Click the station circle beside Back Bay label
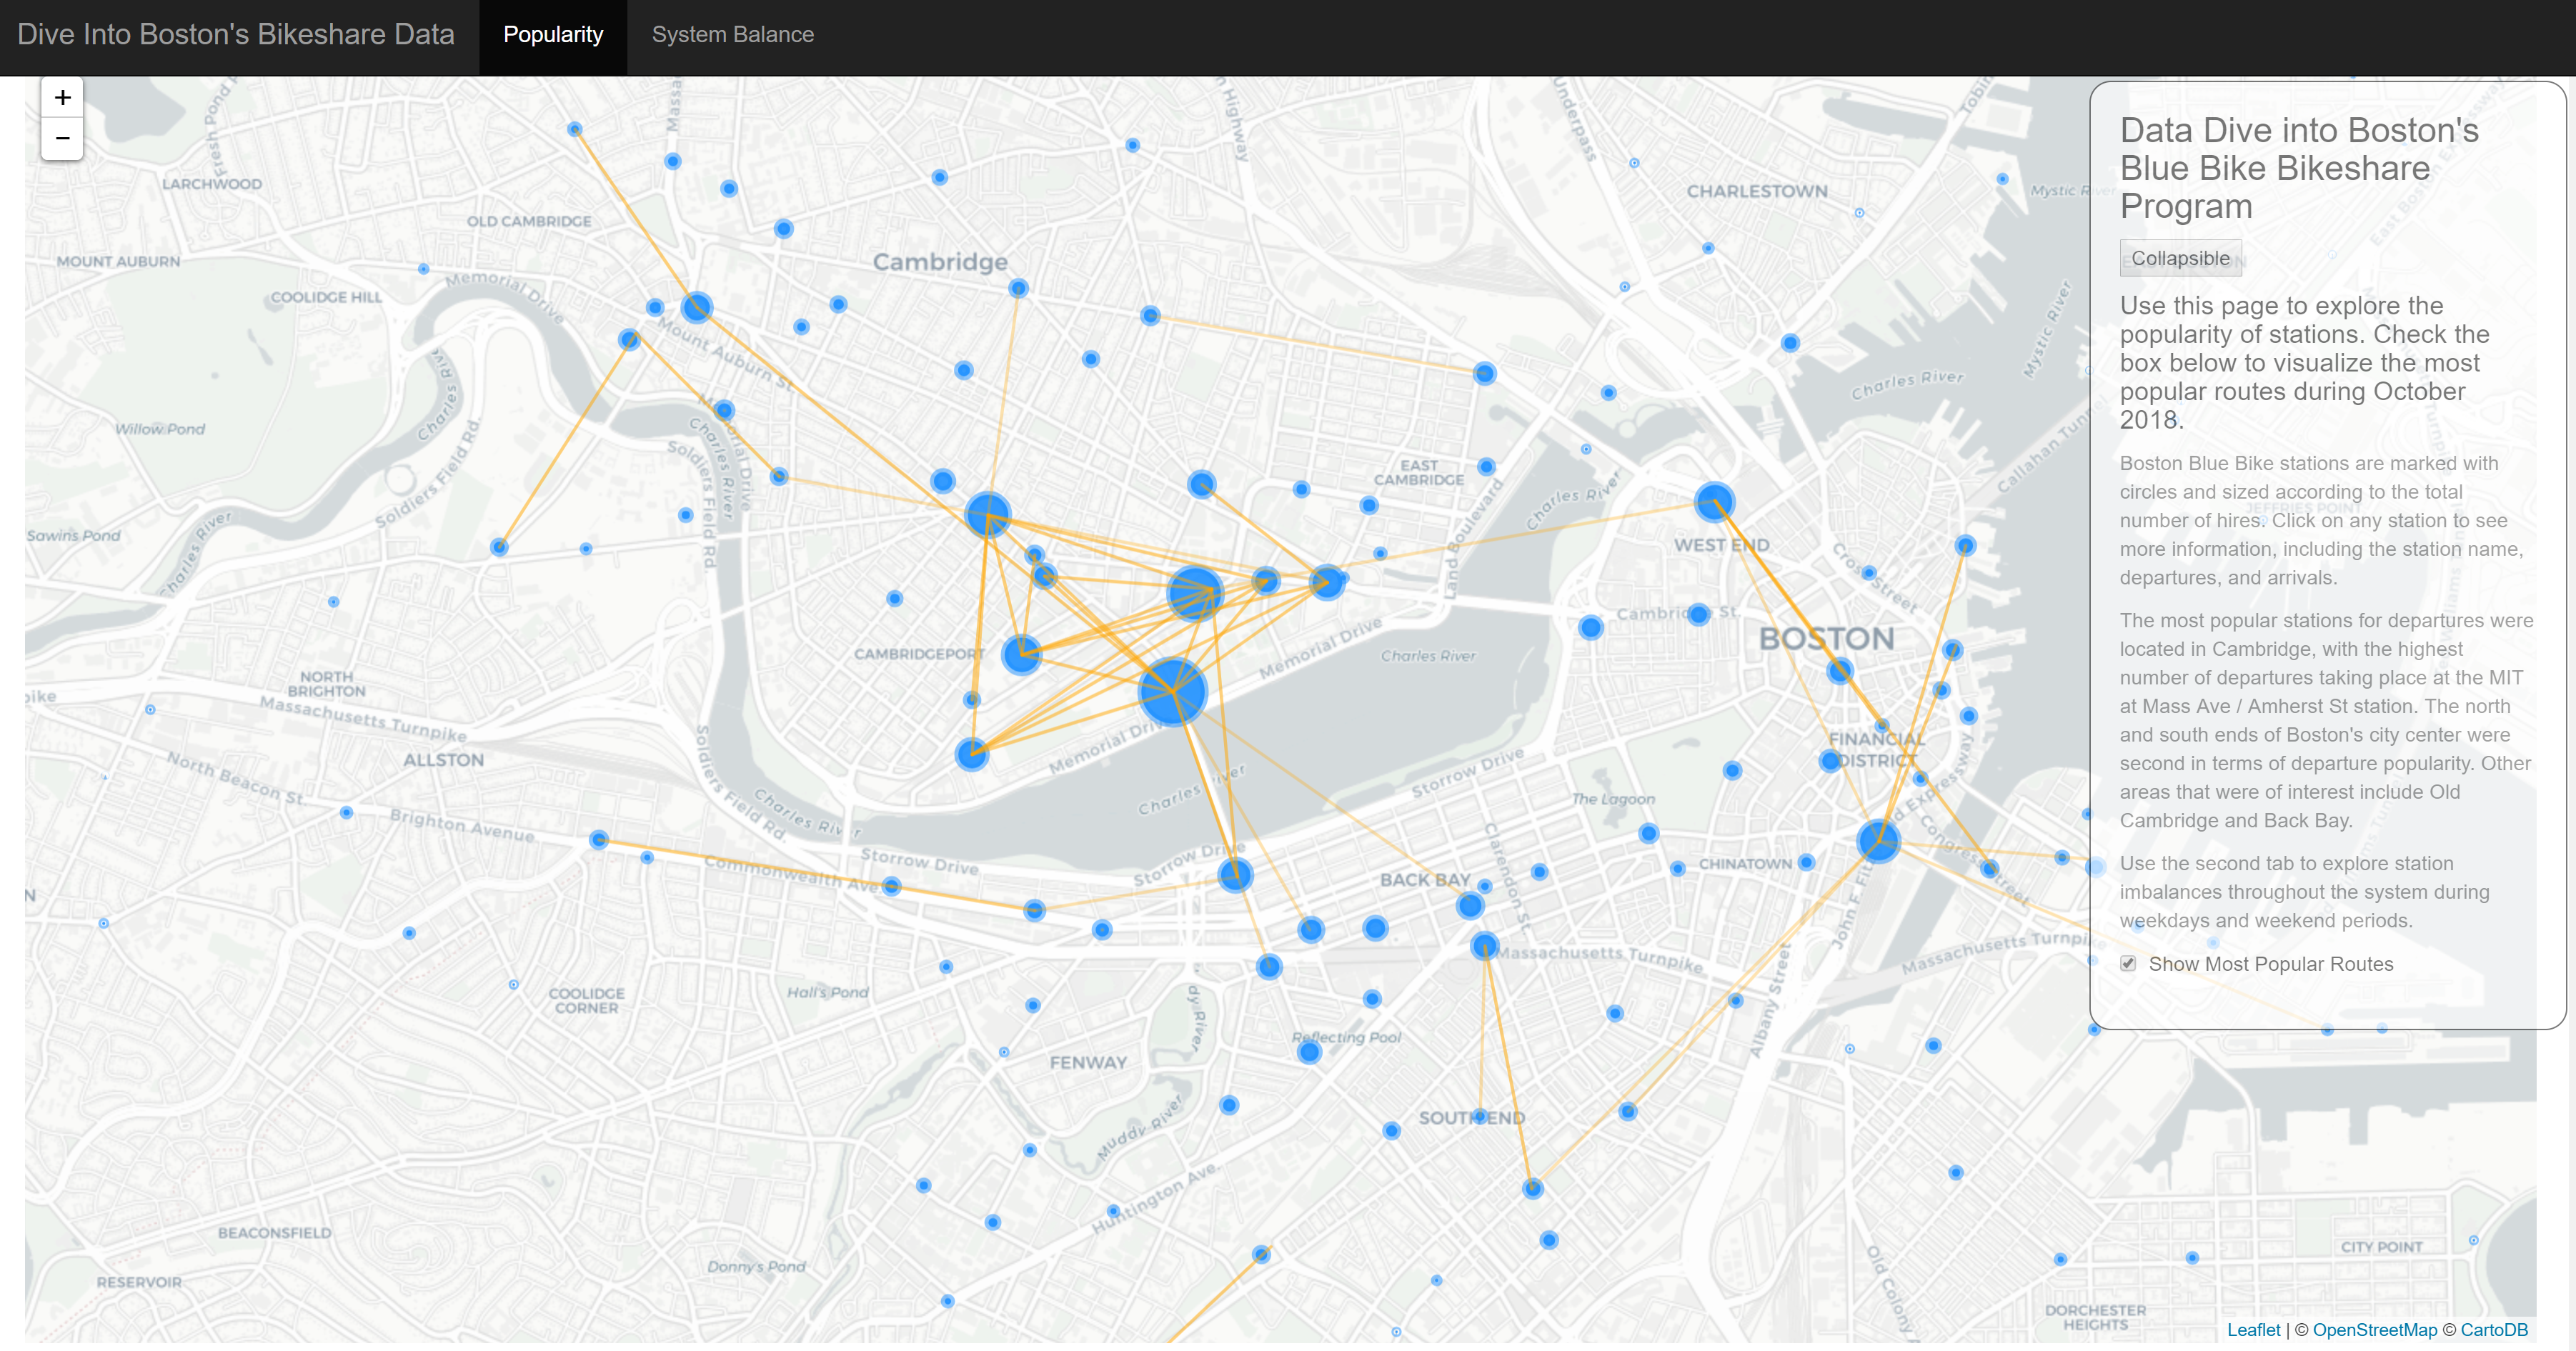 tap(1470, 906)
